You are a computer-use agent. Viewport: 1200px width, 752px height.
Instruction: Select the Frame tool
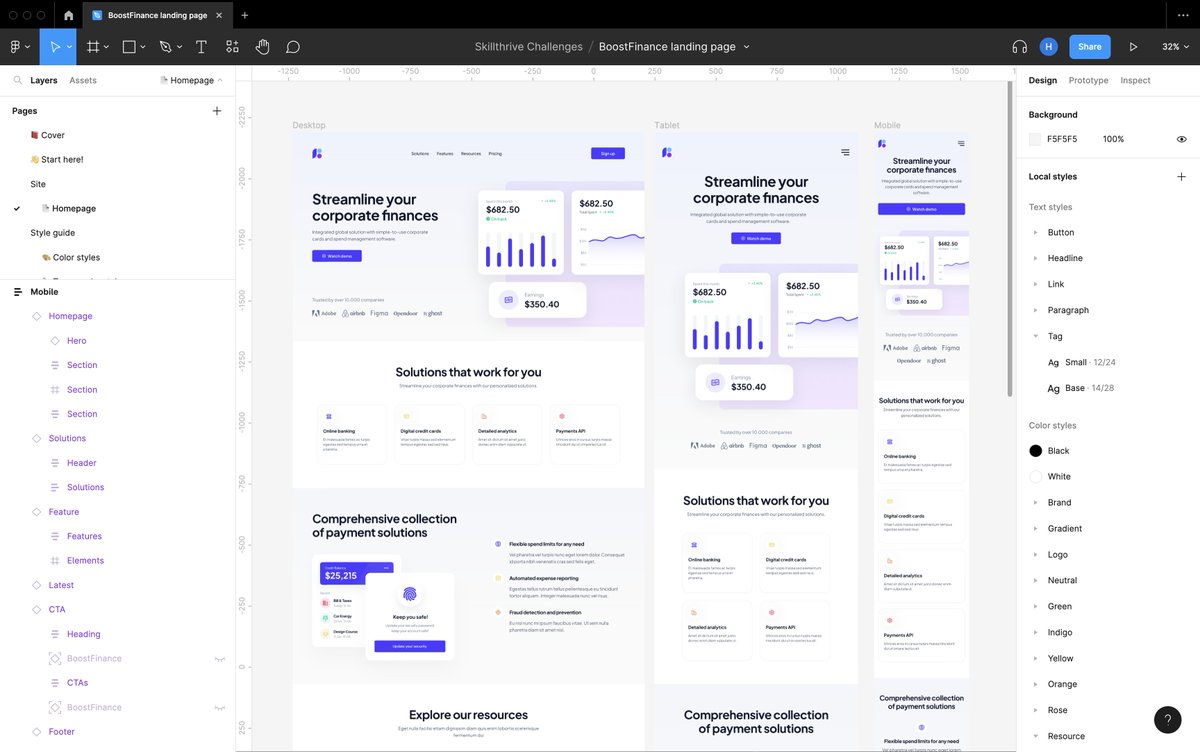(93, 47)
